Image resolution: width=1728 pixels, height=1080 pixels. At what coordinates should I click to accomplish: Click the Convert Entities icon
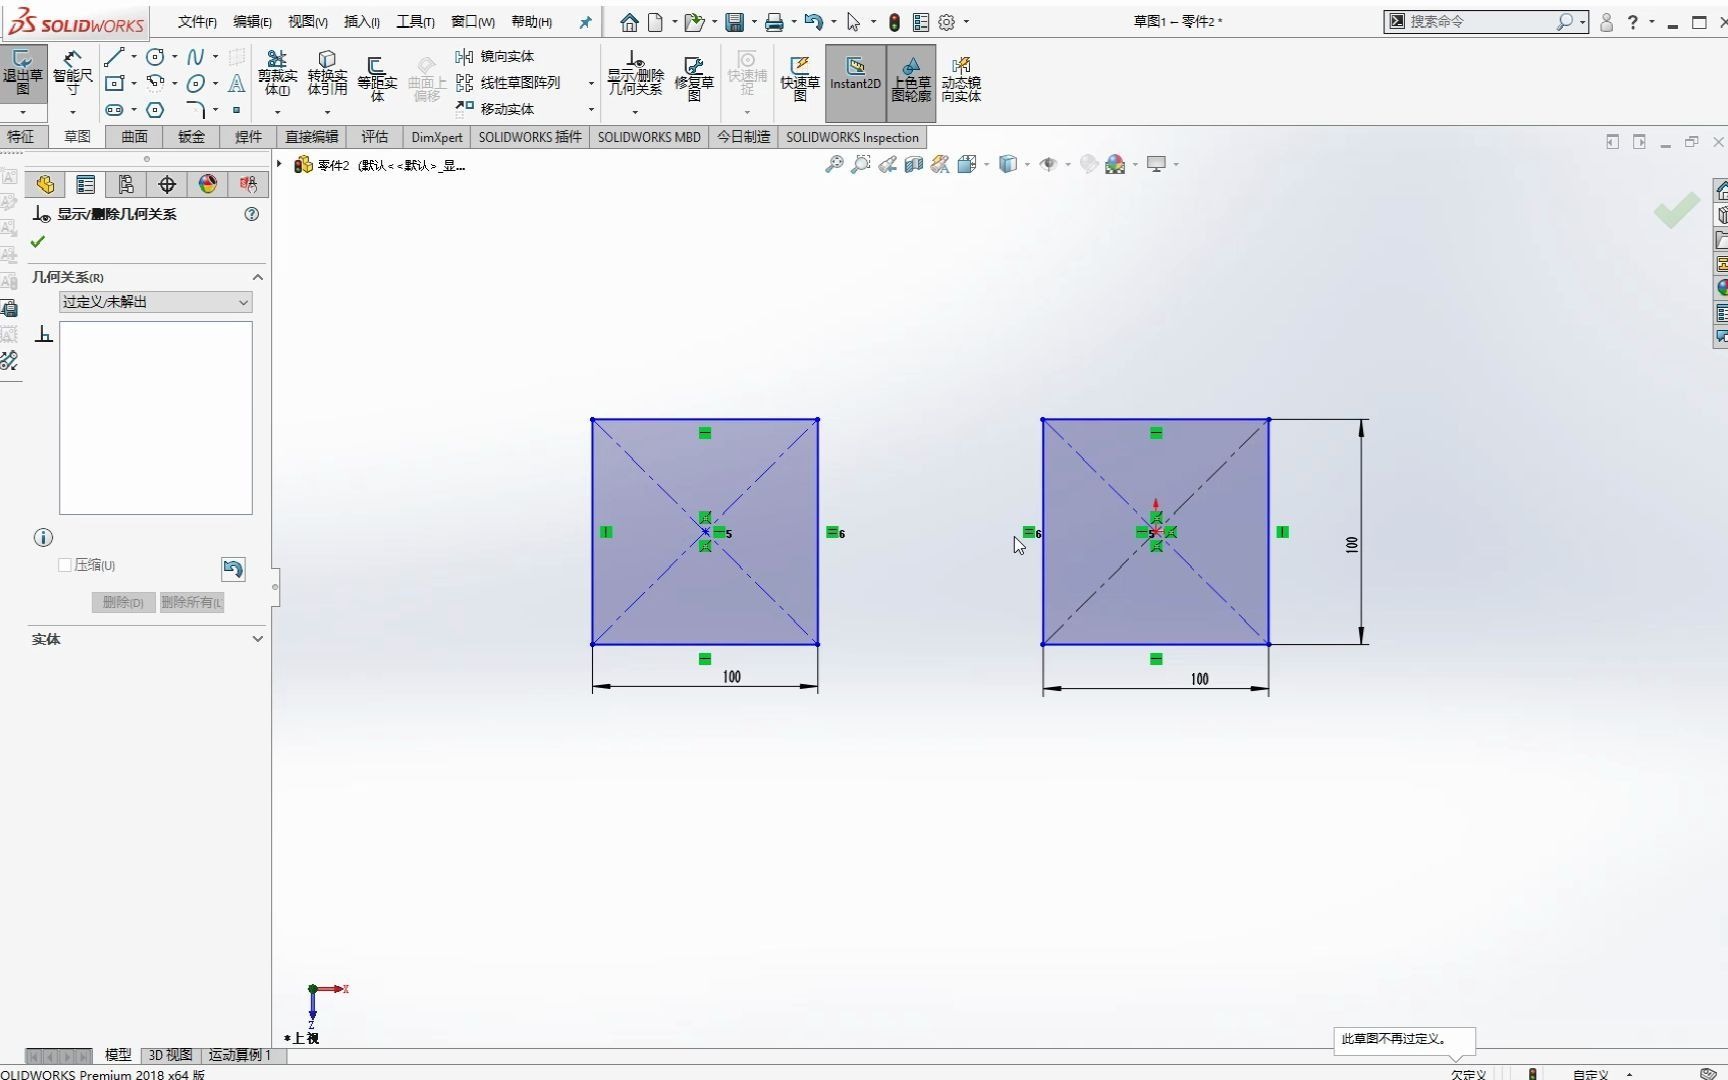point(326,75)
